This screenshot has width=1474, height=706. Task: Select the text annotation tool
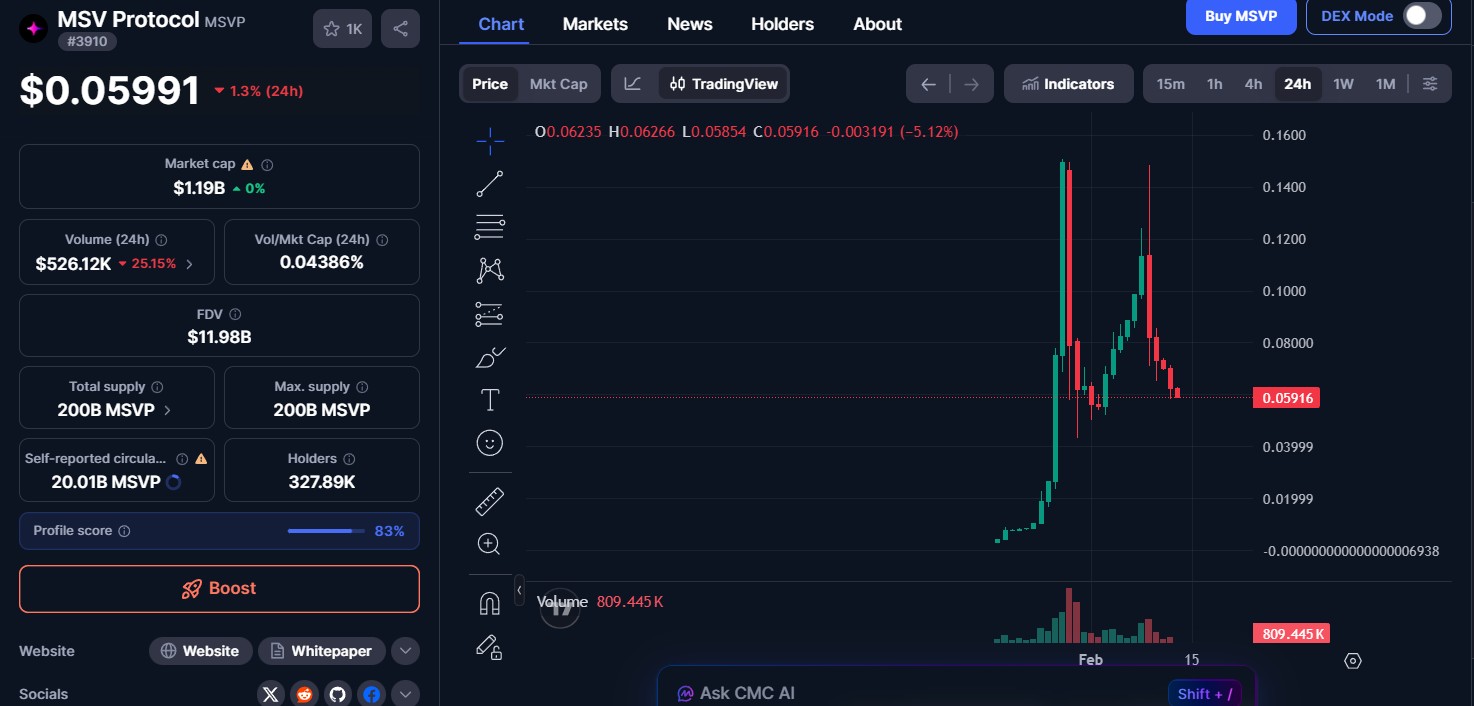pyautogui.click(x=490, y=398)
